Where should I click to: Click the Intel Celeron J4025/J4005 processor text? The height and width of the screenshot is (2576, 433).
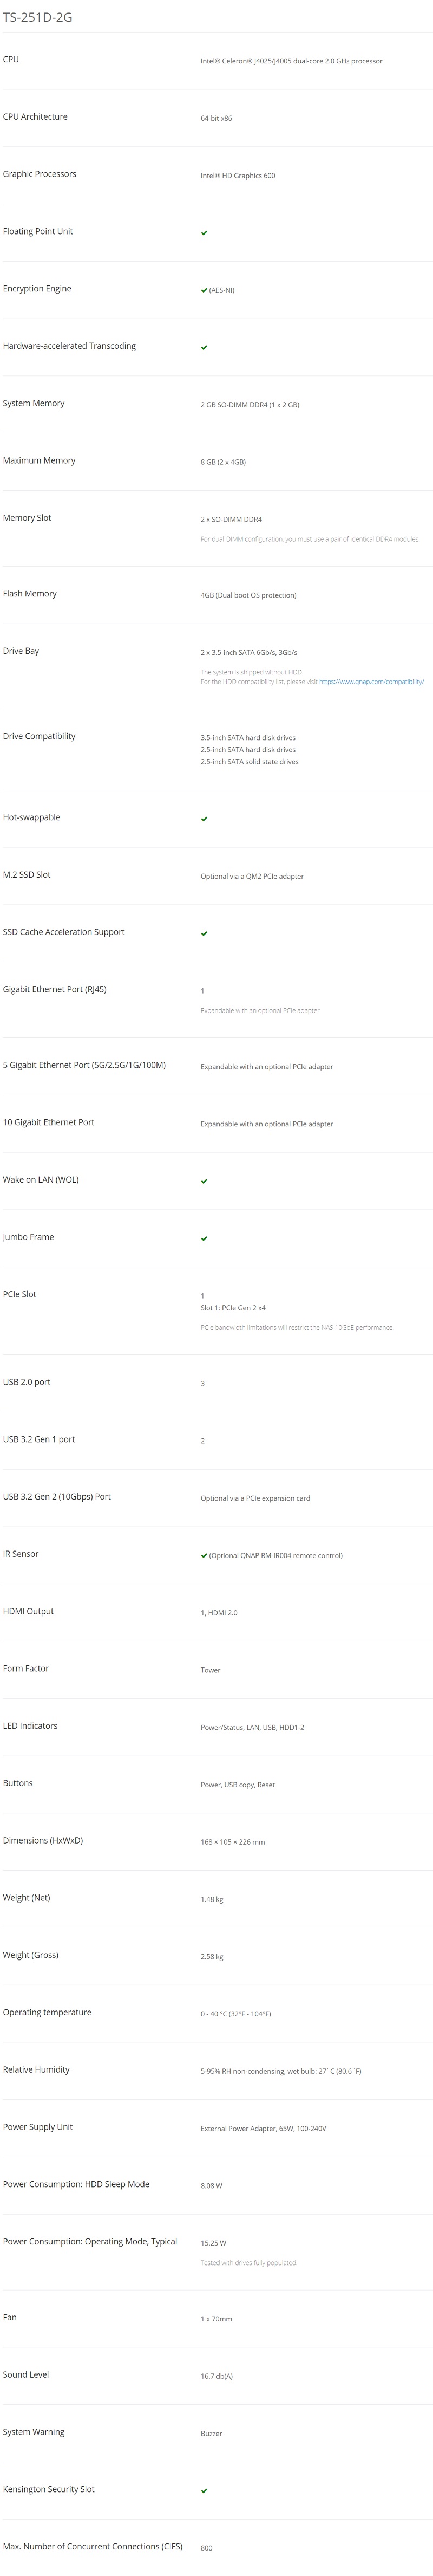pyautogui.click(x=291, y=61)
